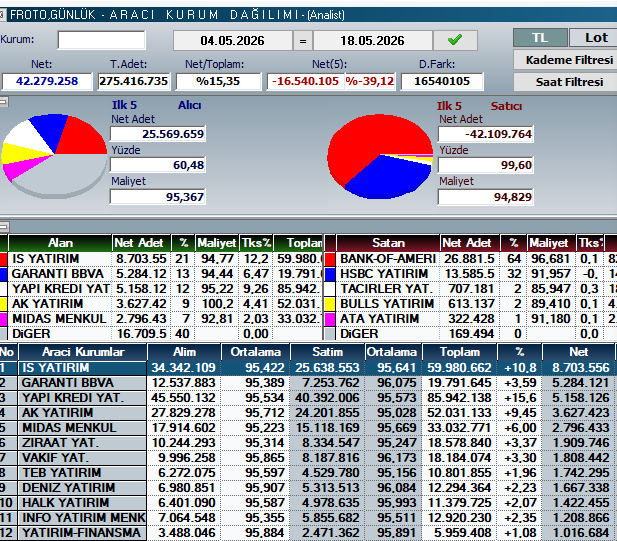The width and height of the screenshot is (617, 541).
Task: Click the equals sign date button
Action: point(303,40)
